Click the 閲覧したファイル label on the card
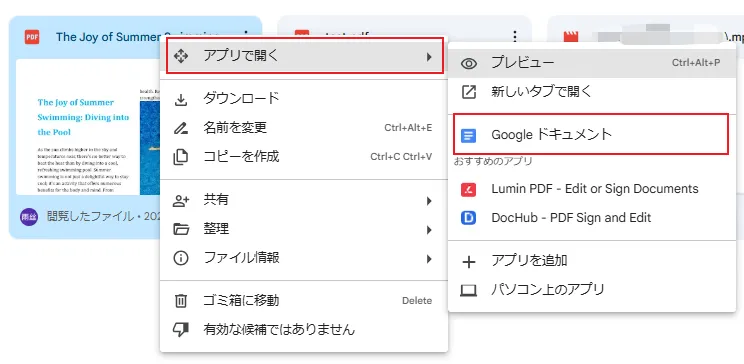 [90, 217]
